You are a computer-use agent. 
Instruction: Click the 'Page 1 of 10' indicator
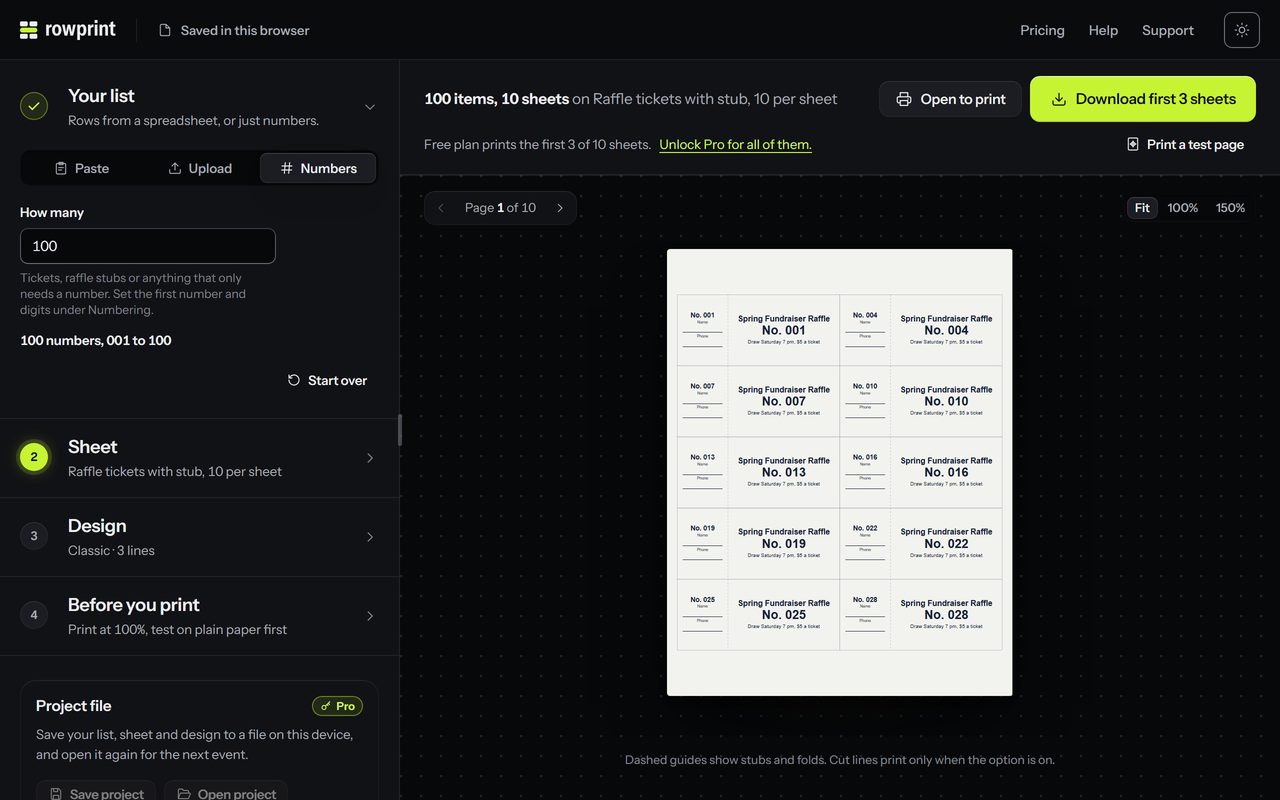tap(500, 208)
